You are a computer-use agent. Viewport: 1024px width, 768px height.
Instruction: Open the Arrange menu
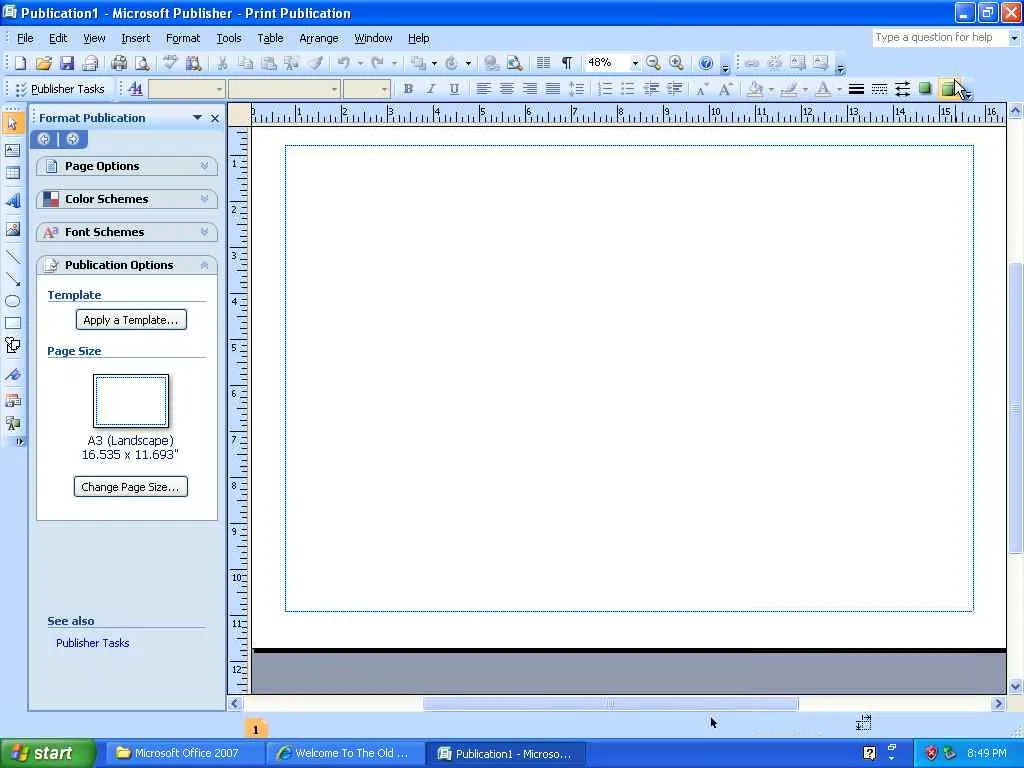point(319,38)
